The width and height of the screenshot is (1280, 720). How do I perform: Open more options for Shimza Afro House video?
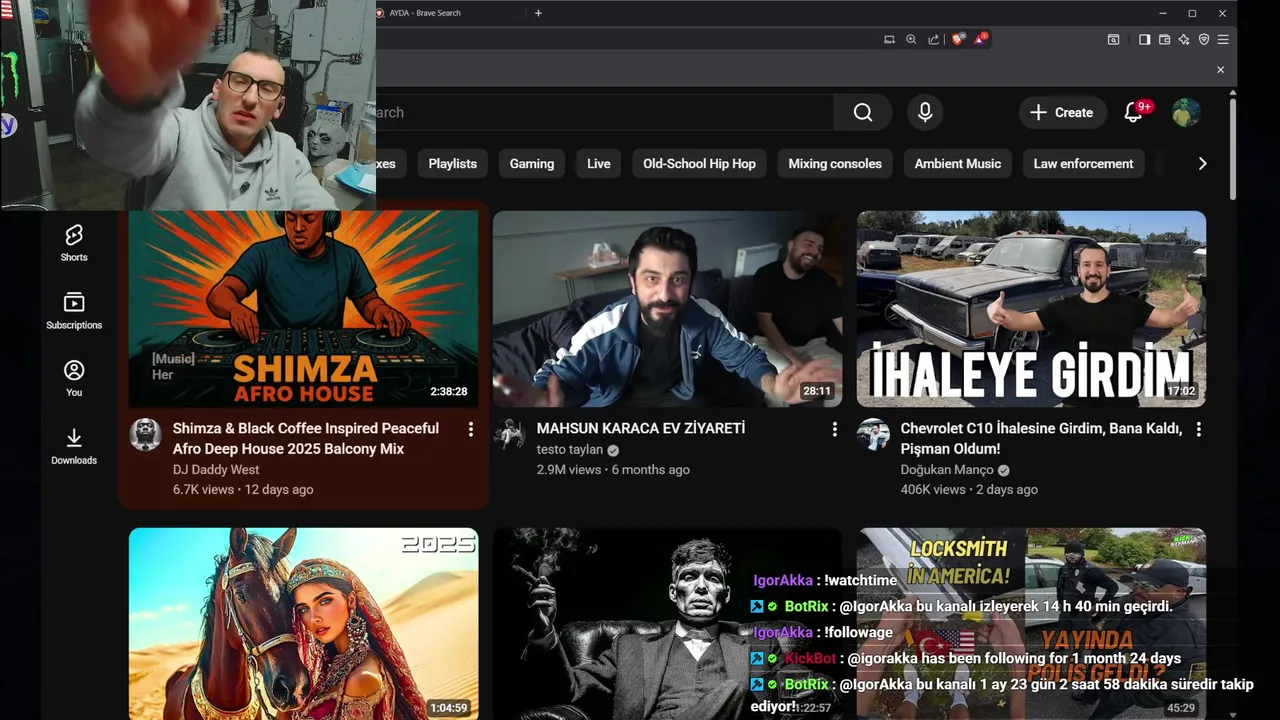[x=471, y=429]
